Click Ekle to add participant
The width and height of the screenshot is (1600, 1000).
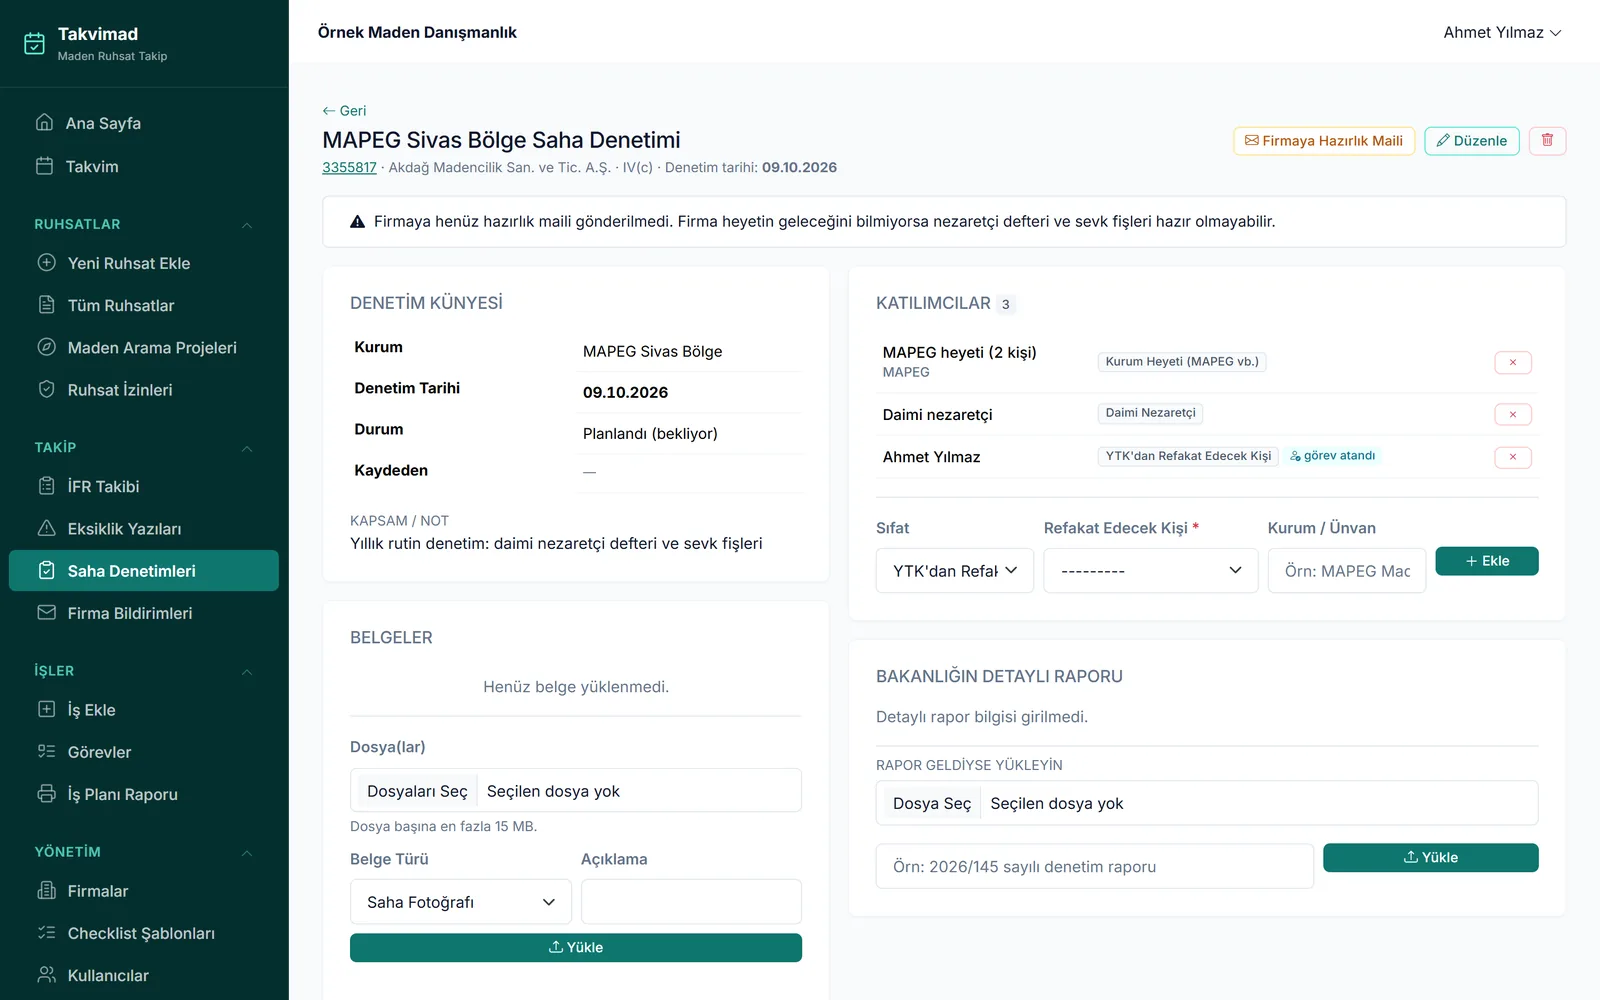[1487, 561]
